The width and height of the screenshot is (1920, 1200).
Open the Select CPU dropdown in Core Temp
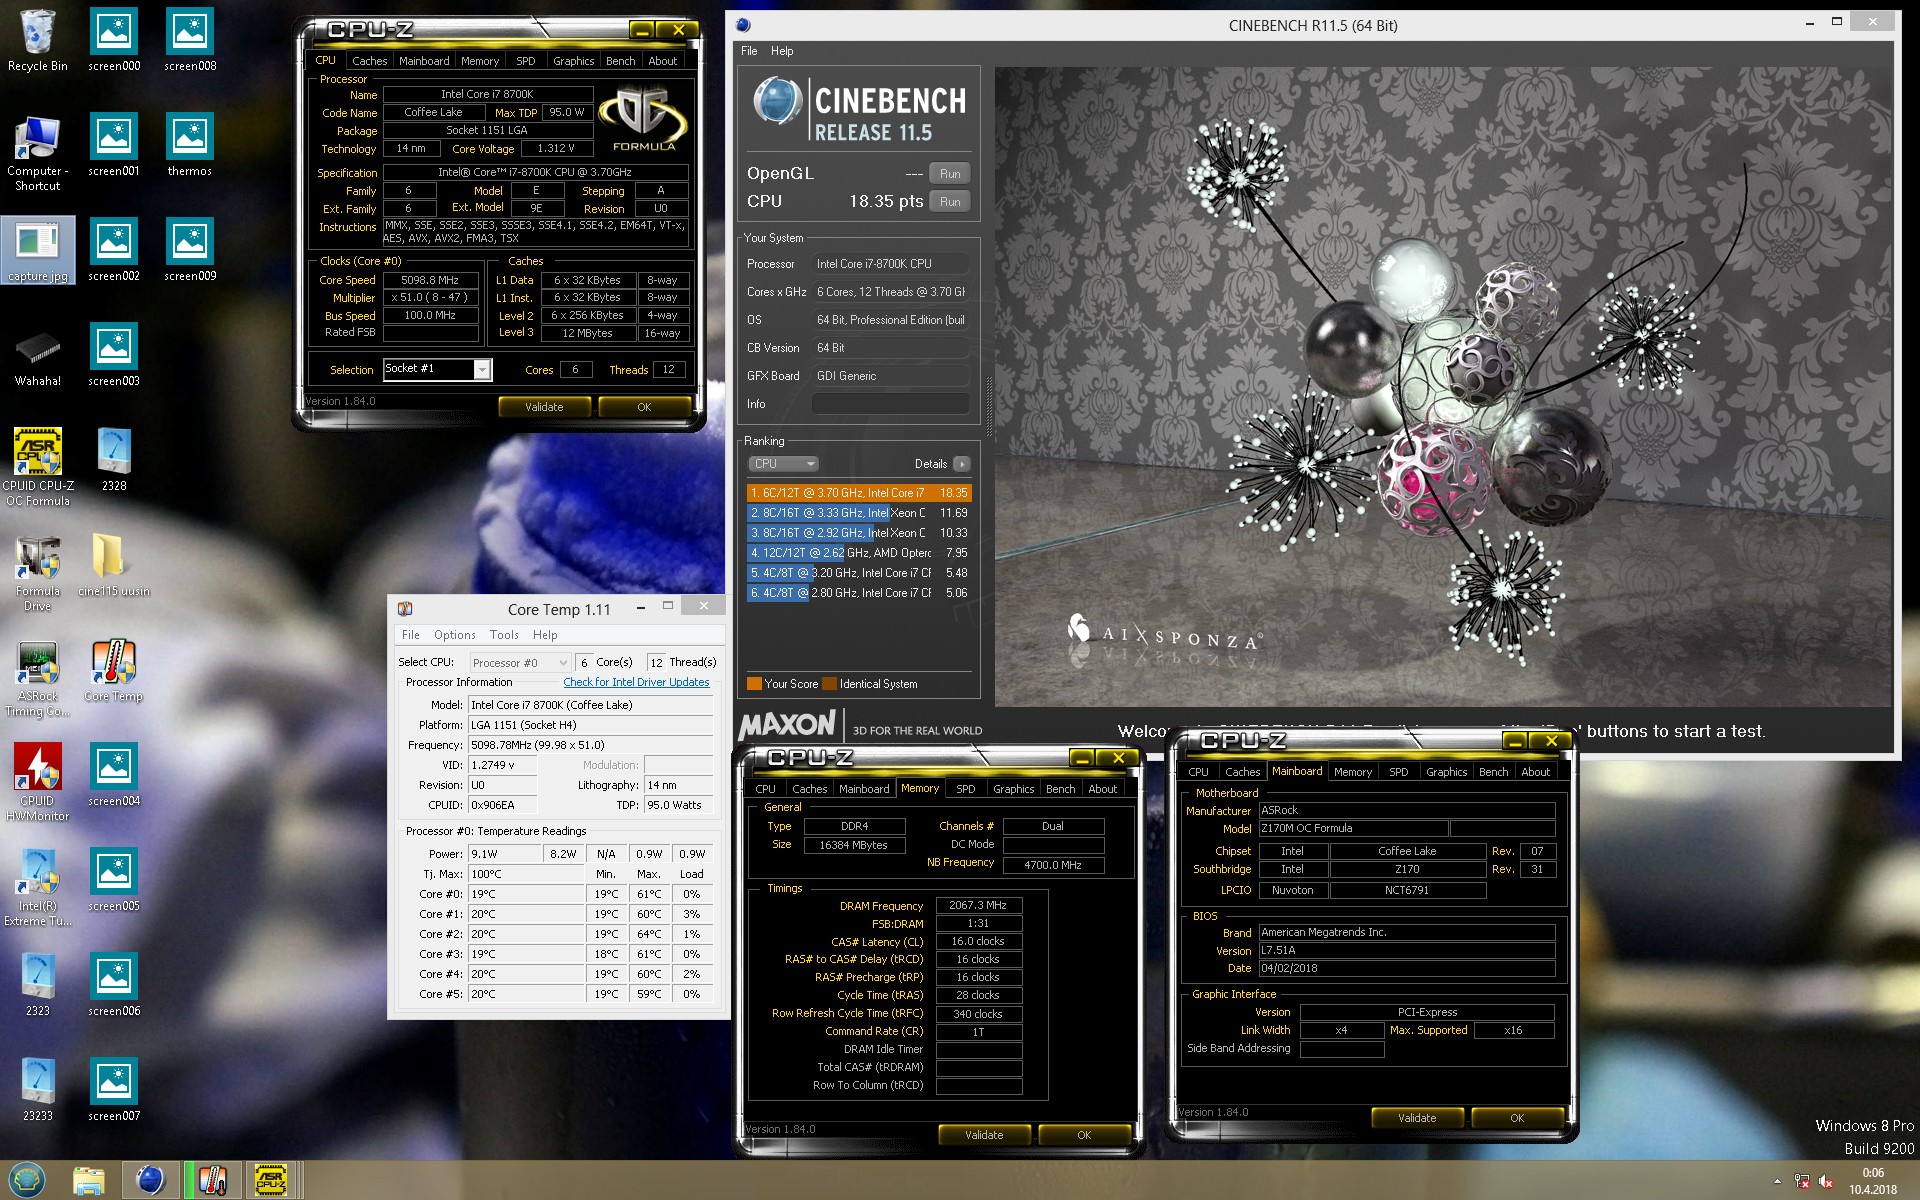(x=519, y=662)
